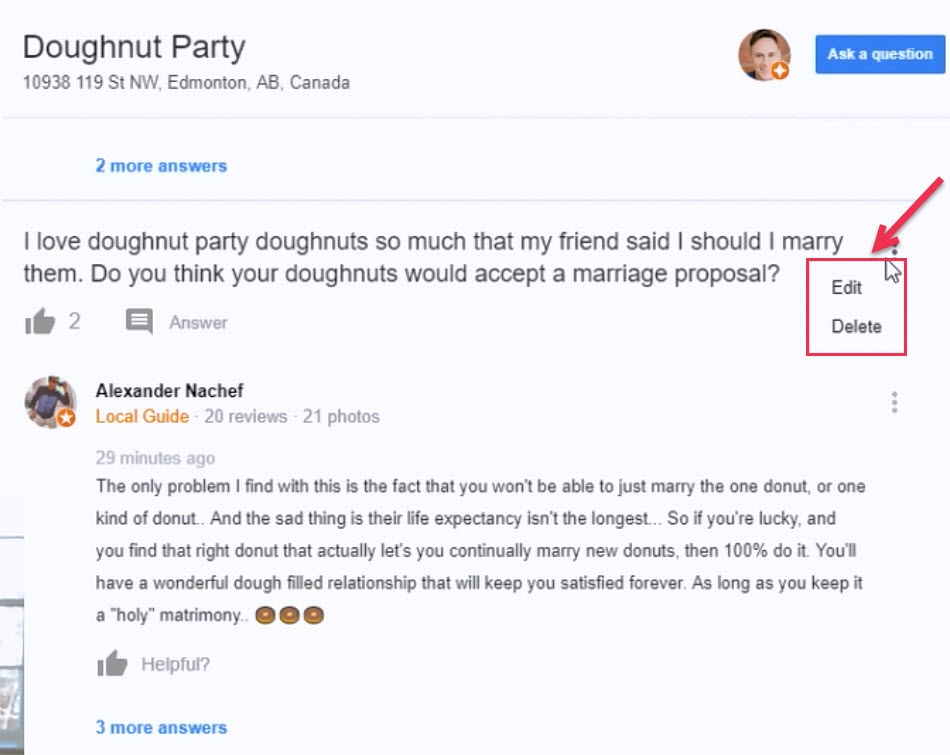Click the 21 photos text
The image size is (950, 755).
click(341, 416)
